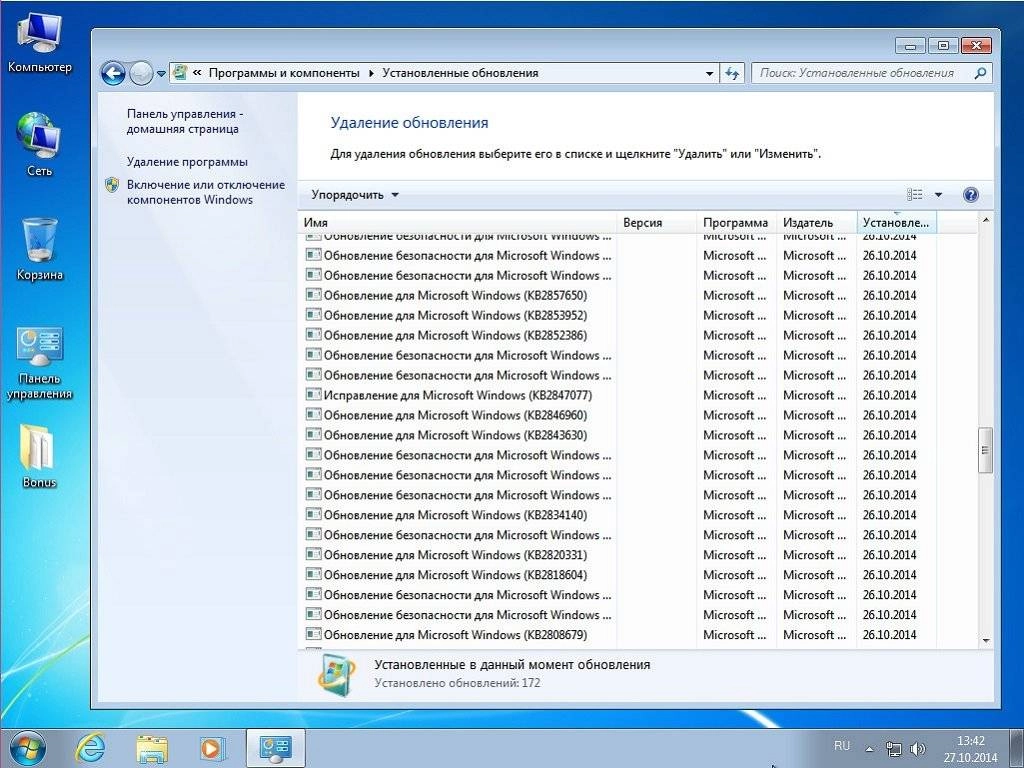The width and height of the screenshot is (1024, 768).
Task: Click Установлено обновлений: 172 status text
Action: click(457, 683)
